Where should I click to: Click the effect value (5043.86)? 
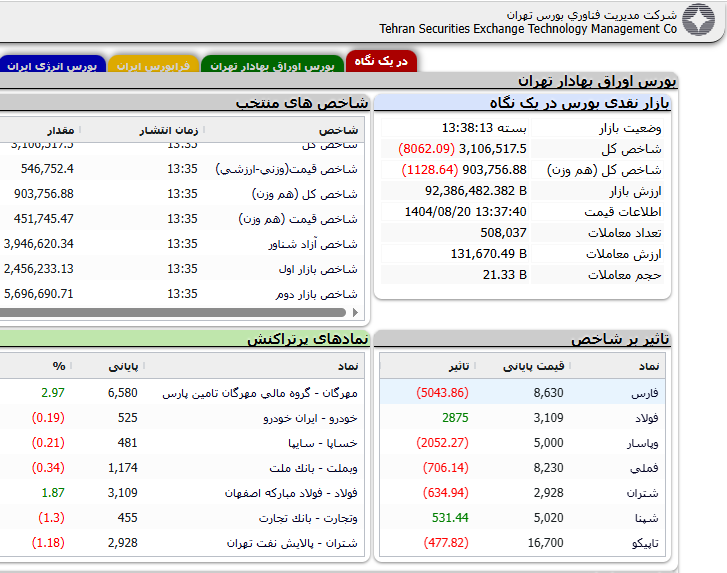[442, 393]
